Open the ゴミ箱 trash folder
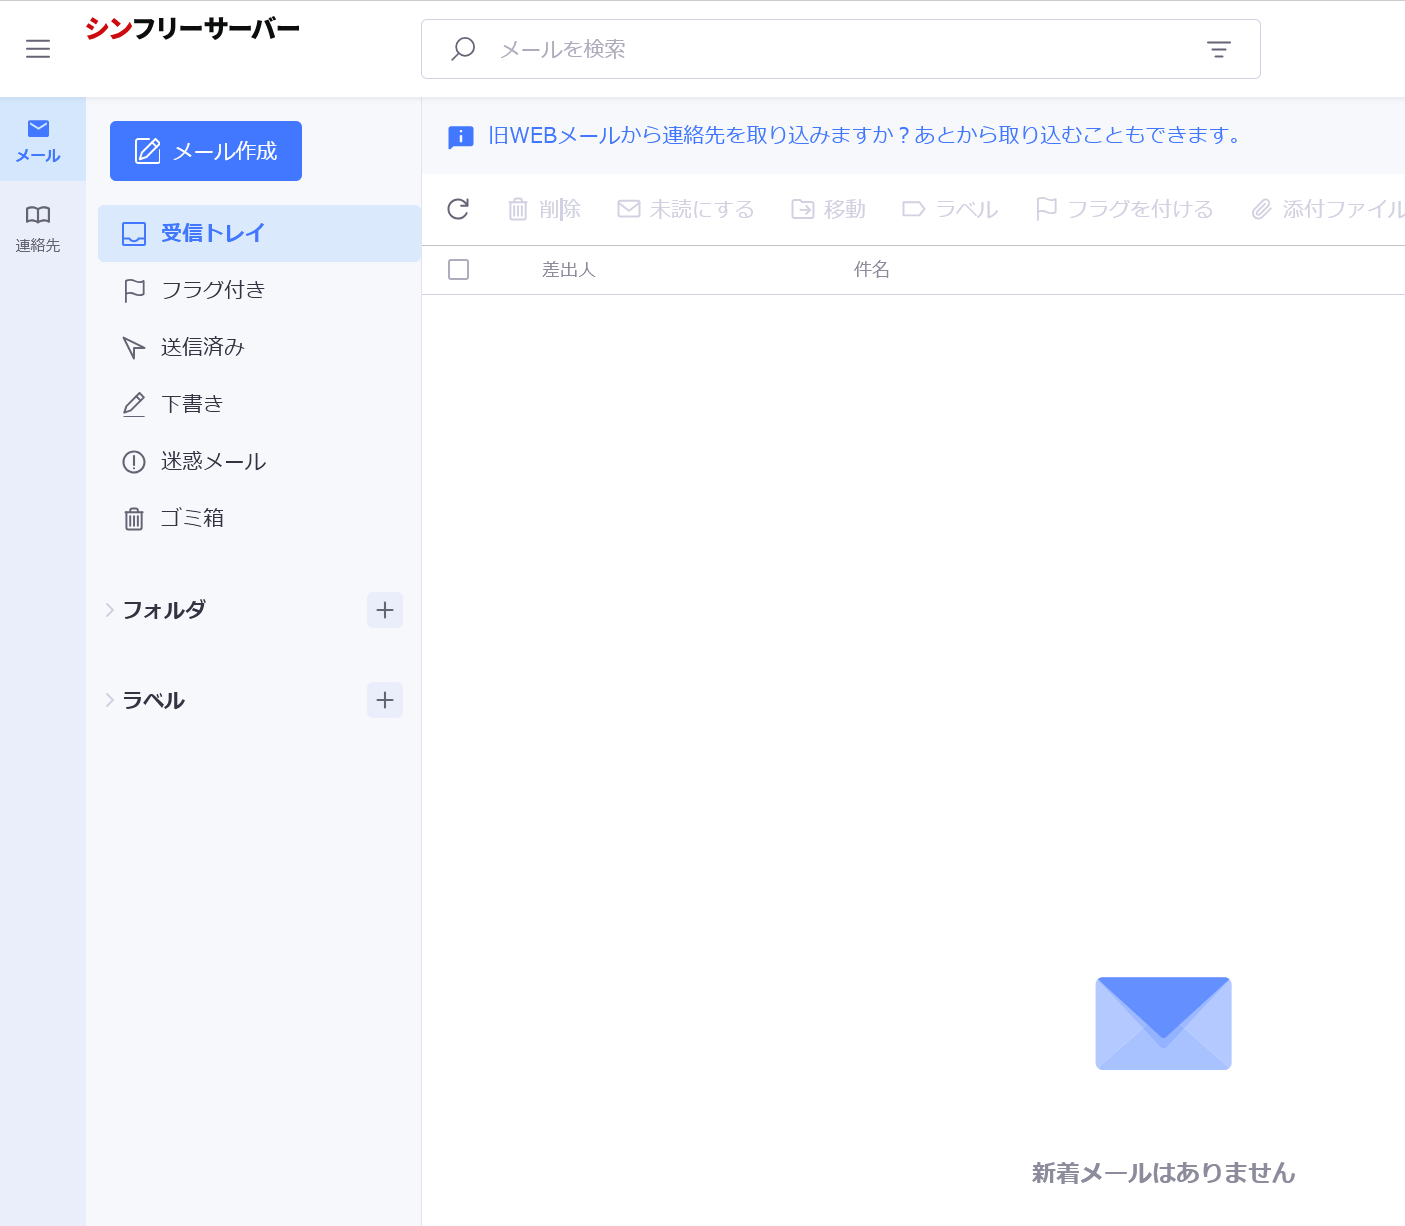Screen dimensions: 1405x1226 (x=192, y=518)
